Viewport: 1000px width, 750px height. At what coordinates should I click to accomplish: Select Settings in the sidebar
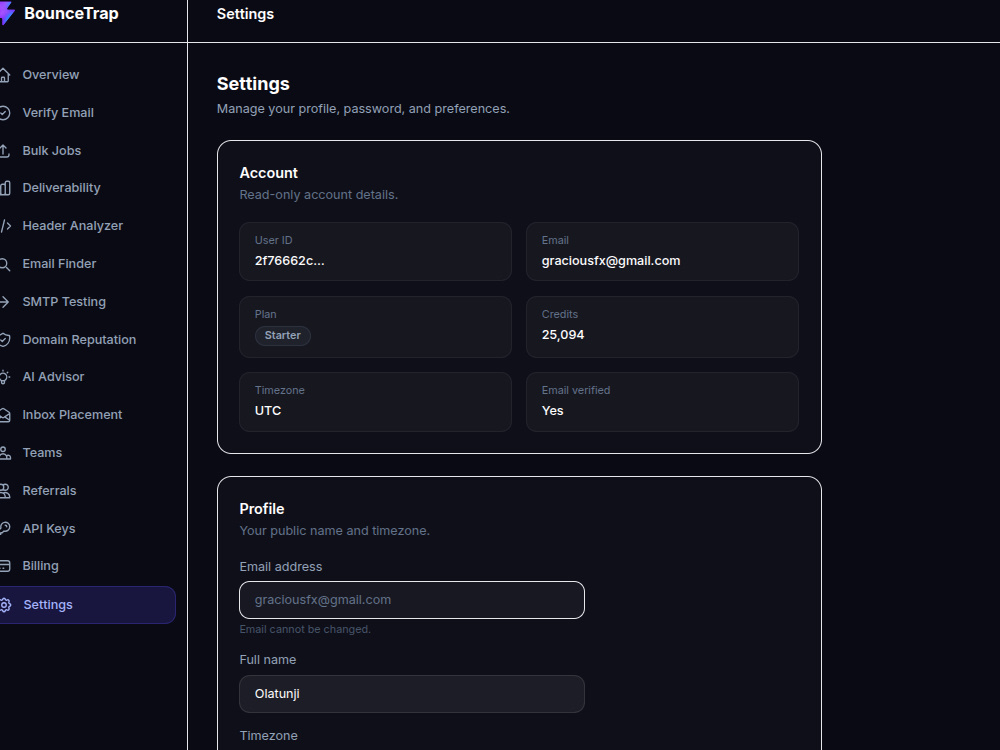point(86,605)
